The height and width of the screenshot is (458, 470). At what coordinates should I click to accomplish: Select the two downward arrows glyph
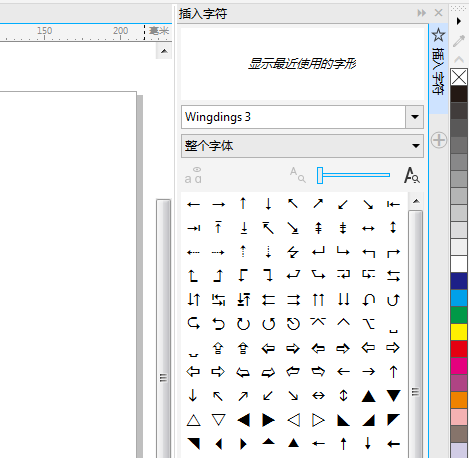click(x=343, y=300)
